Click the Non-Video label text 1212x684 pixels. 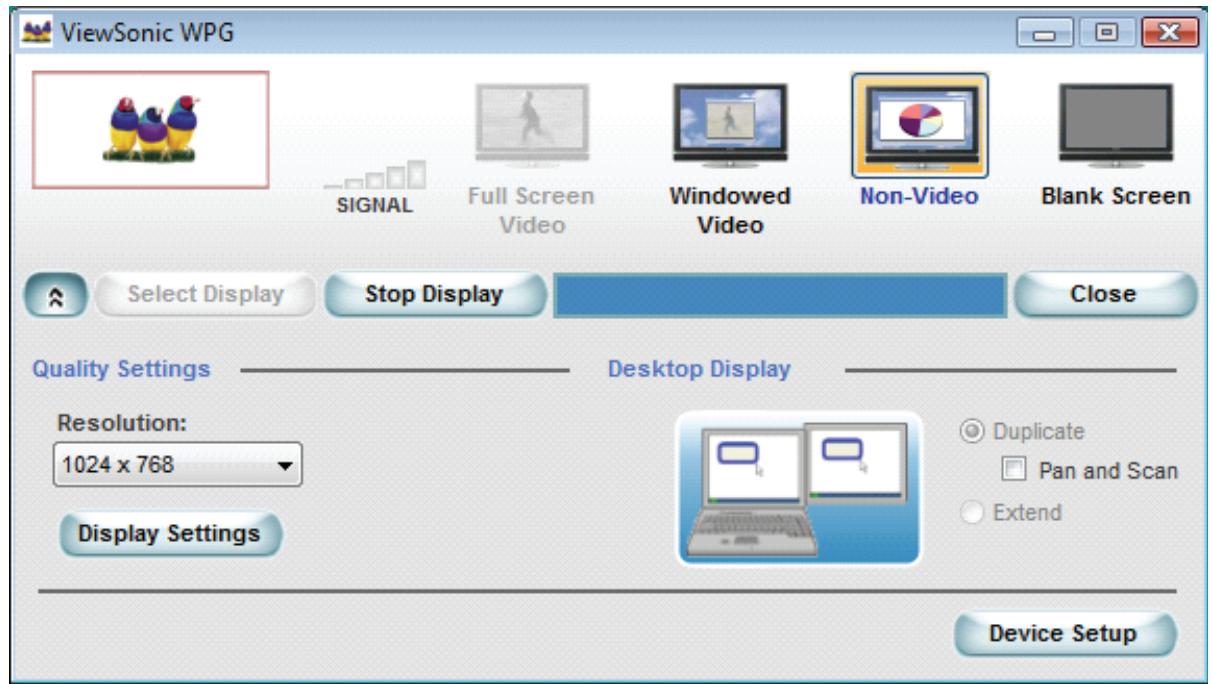919,197
